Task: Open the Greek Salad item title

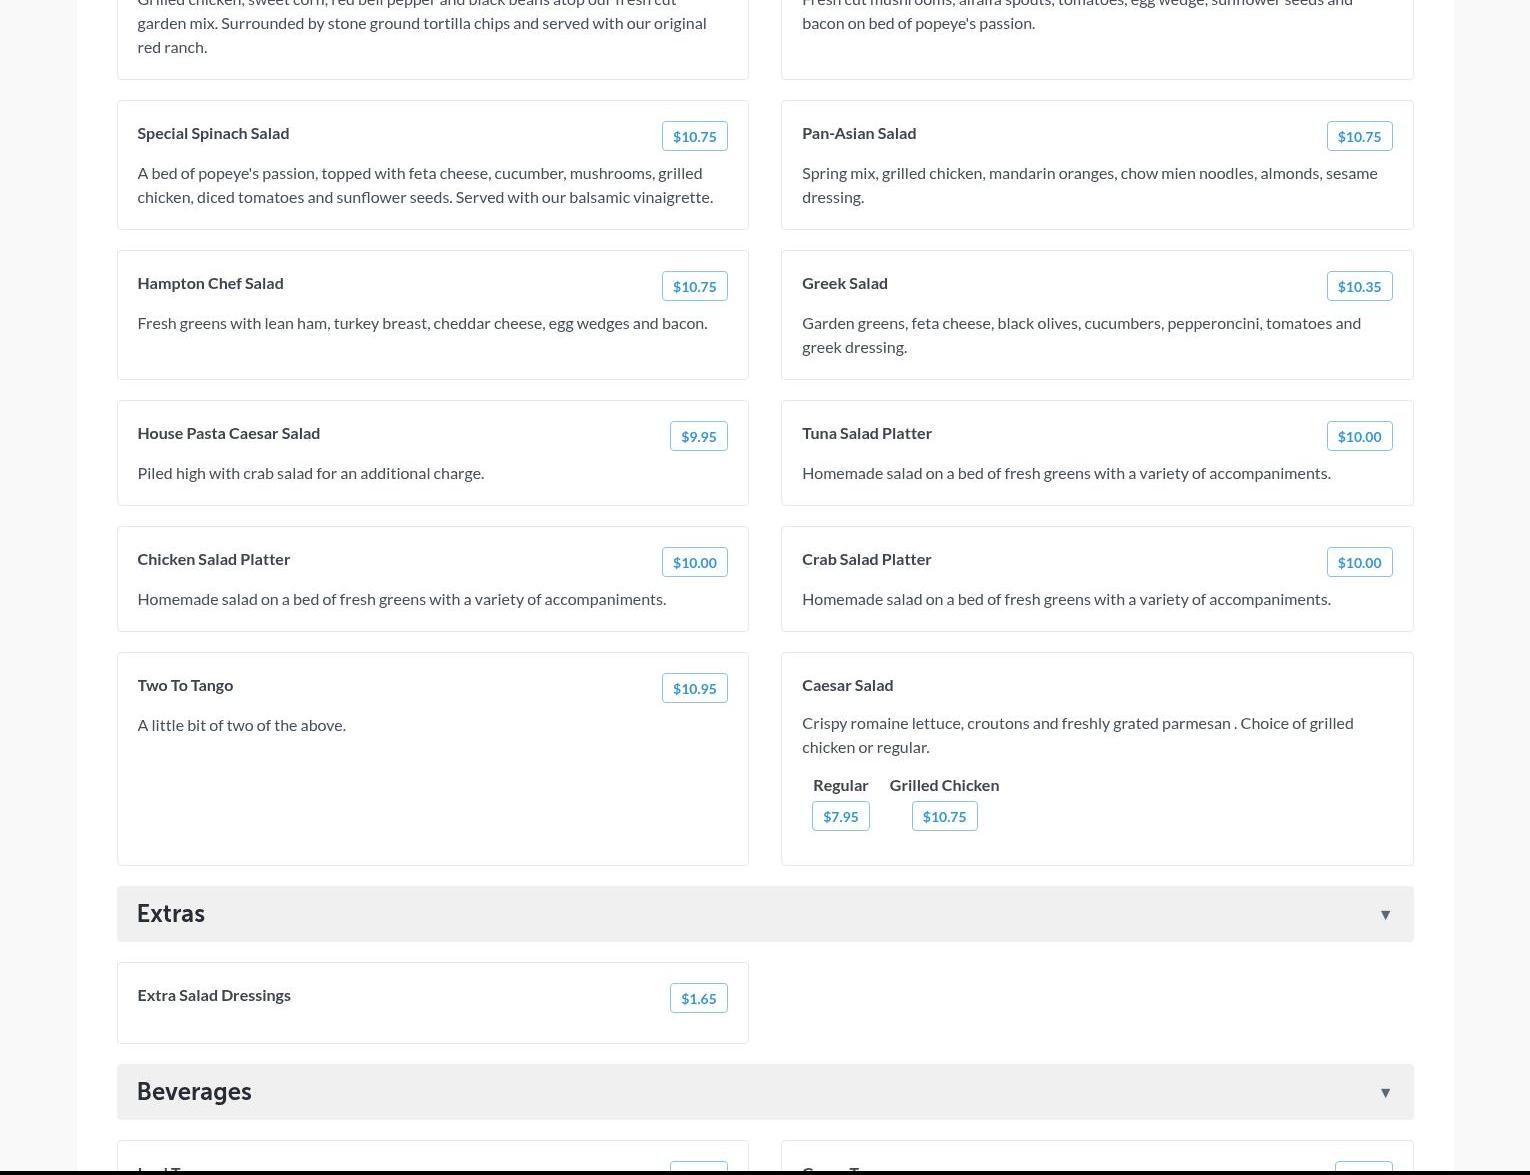Action: point(844,284)
